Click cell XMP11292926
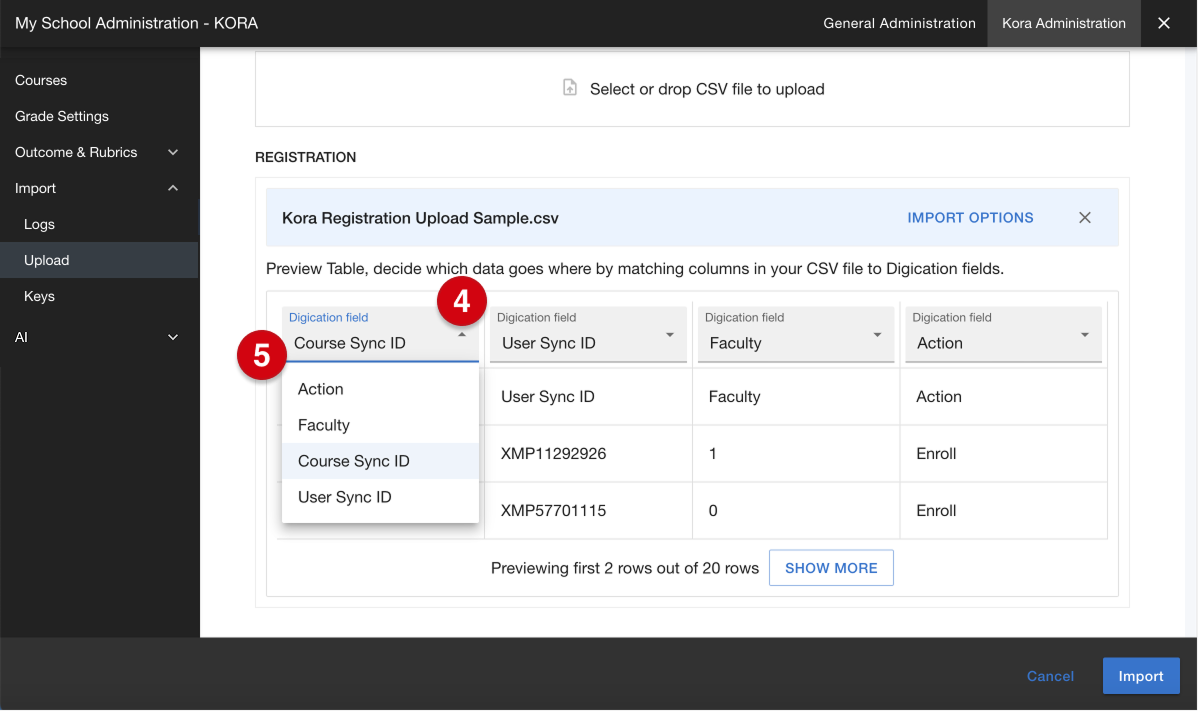Viewport: 1200px width, 711px height. point(588,454)
